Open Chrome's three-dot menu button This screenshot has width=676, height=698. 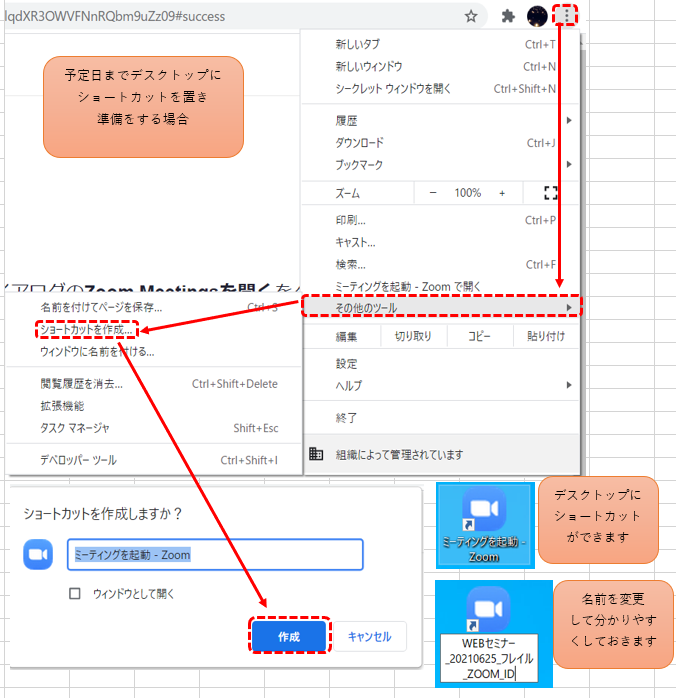(x=568, y=16)
